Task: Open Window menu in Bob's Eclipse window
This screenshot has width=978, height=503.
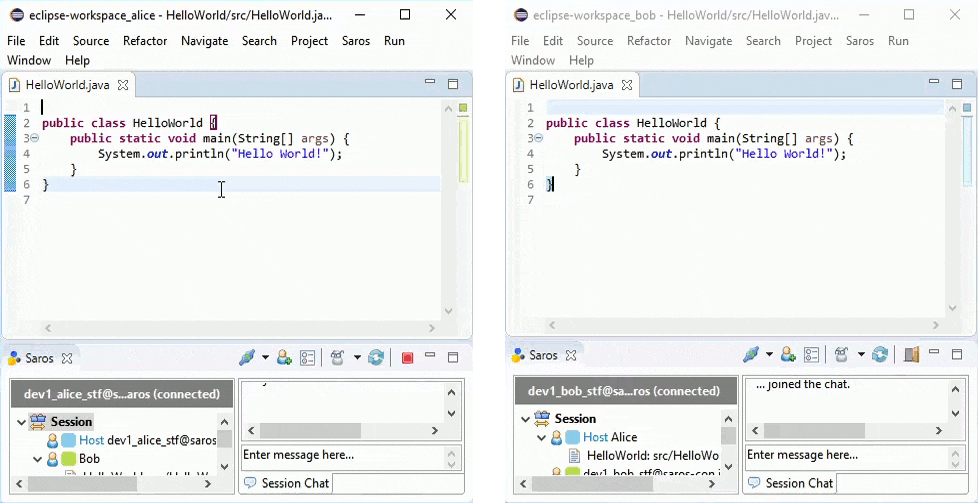Action: tap(533, 61)
